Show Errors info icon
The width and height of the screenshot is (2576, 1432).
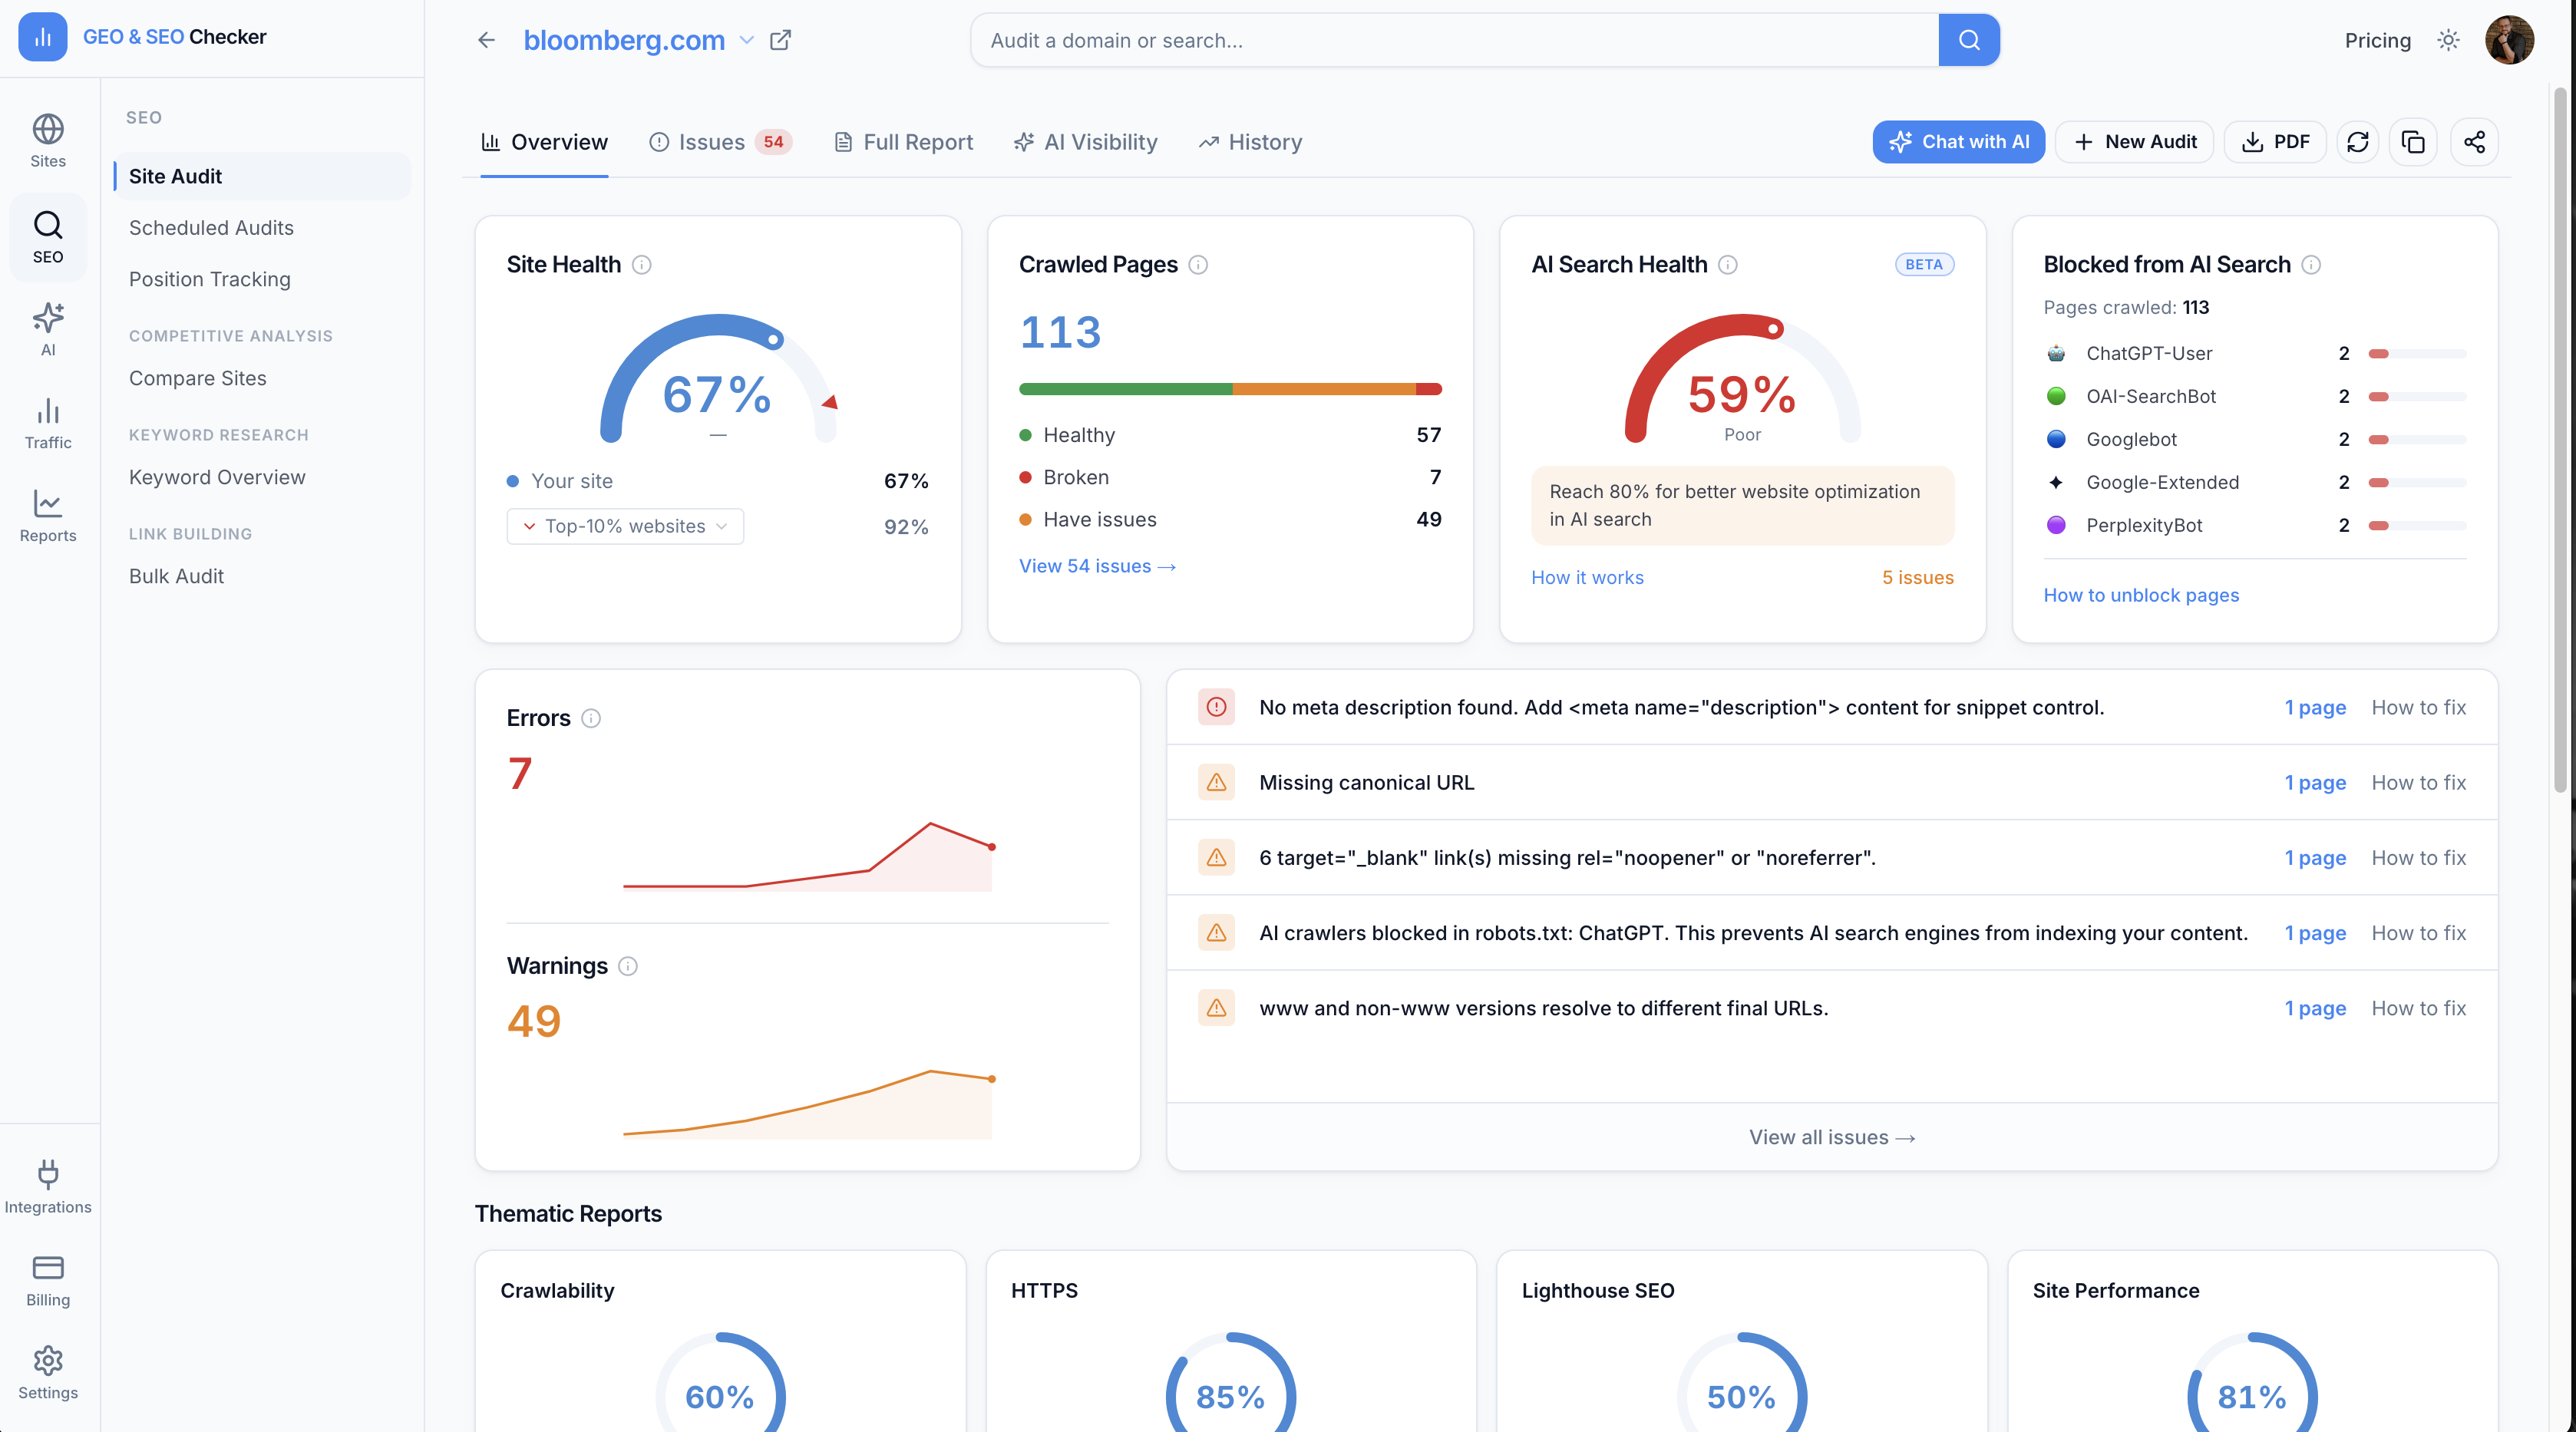[x=591, y=718]
